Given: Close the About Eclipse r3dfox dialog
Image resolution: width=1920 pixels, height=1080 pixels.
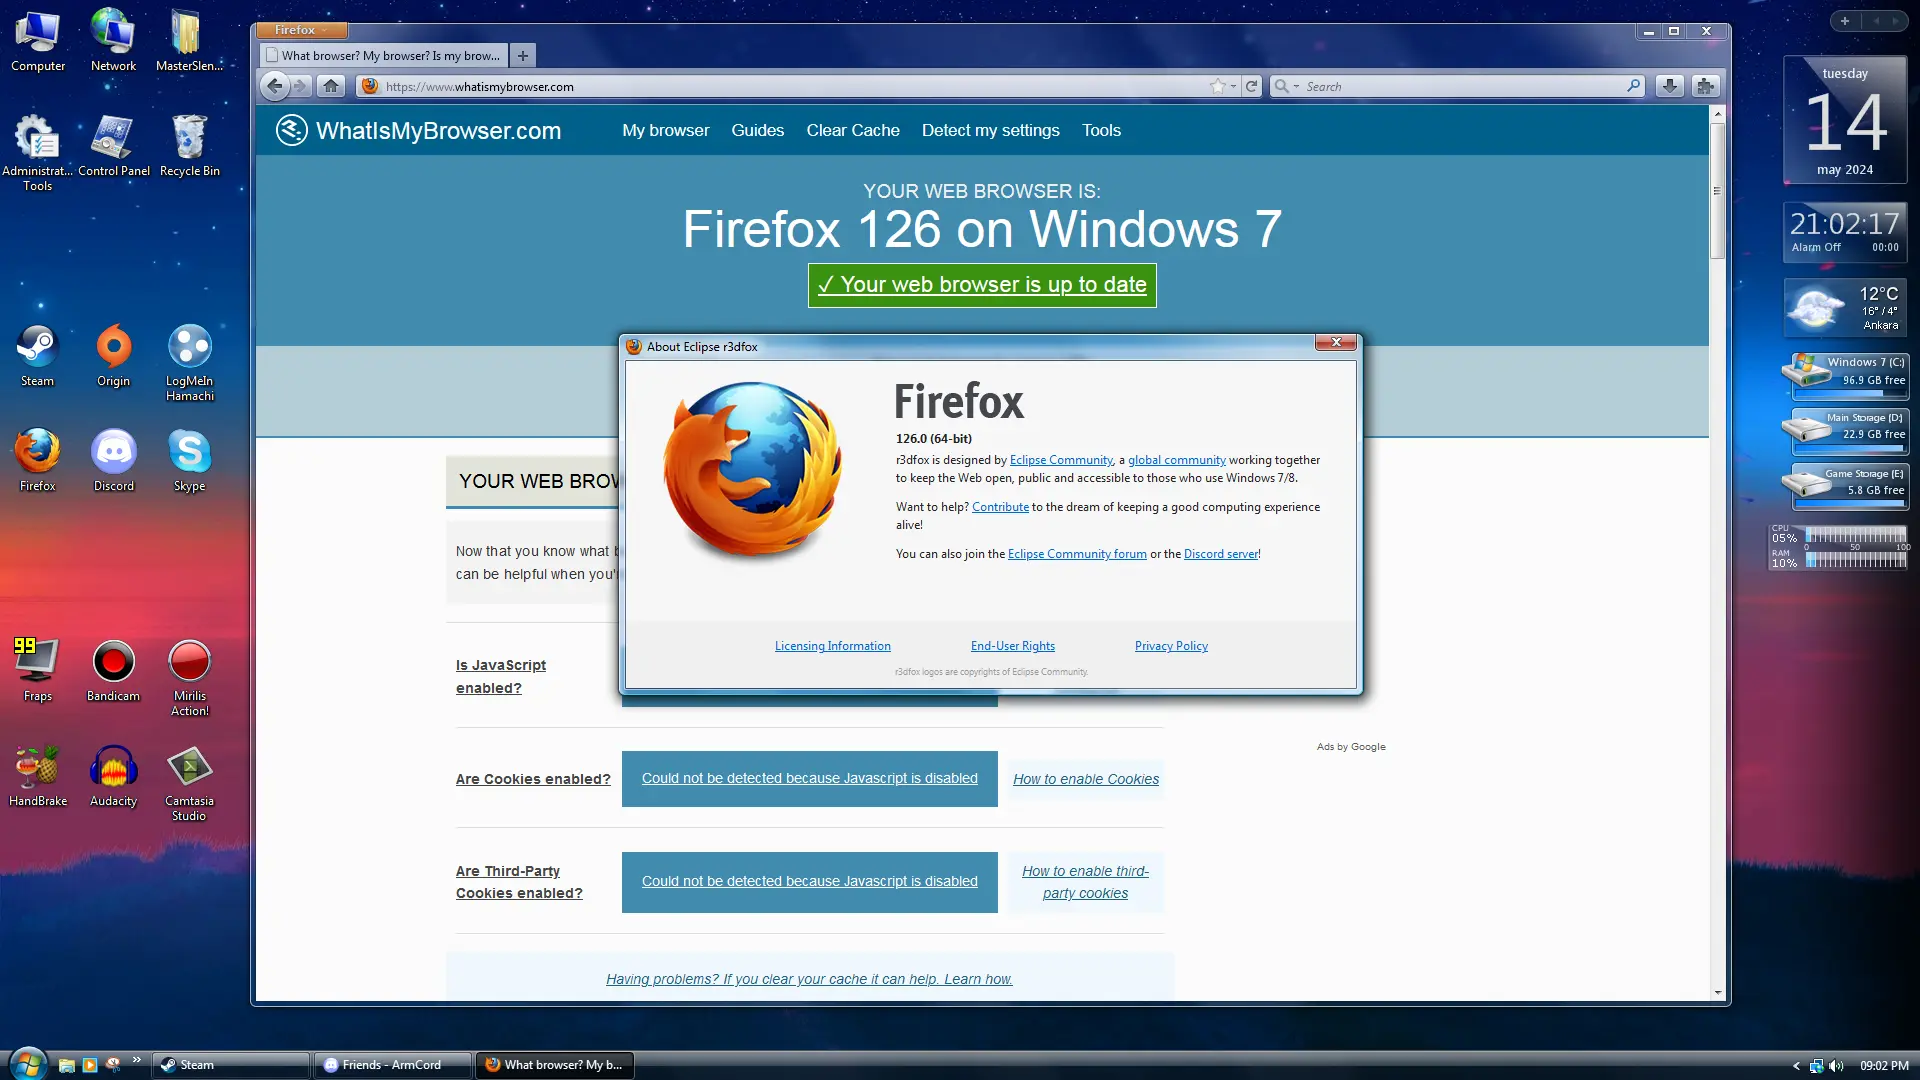Looking at the screenshot, I should pos(1335,342).
